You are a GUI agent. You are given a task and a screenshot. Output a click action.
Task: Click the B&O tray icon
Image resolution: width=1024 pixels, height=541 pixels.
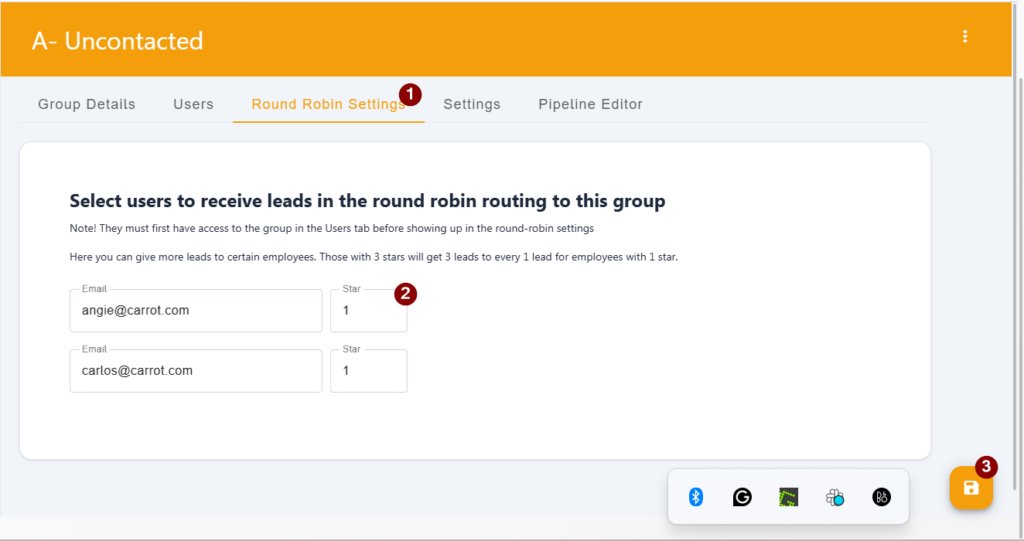tap(882, 497)
